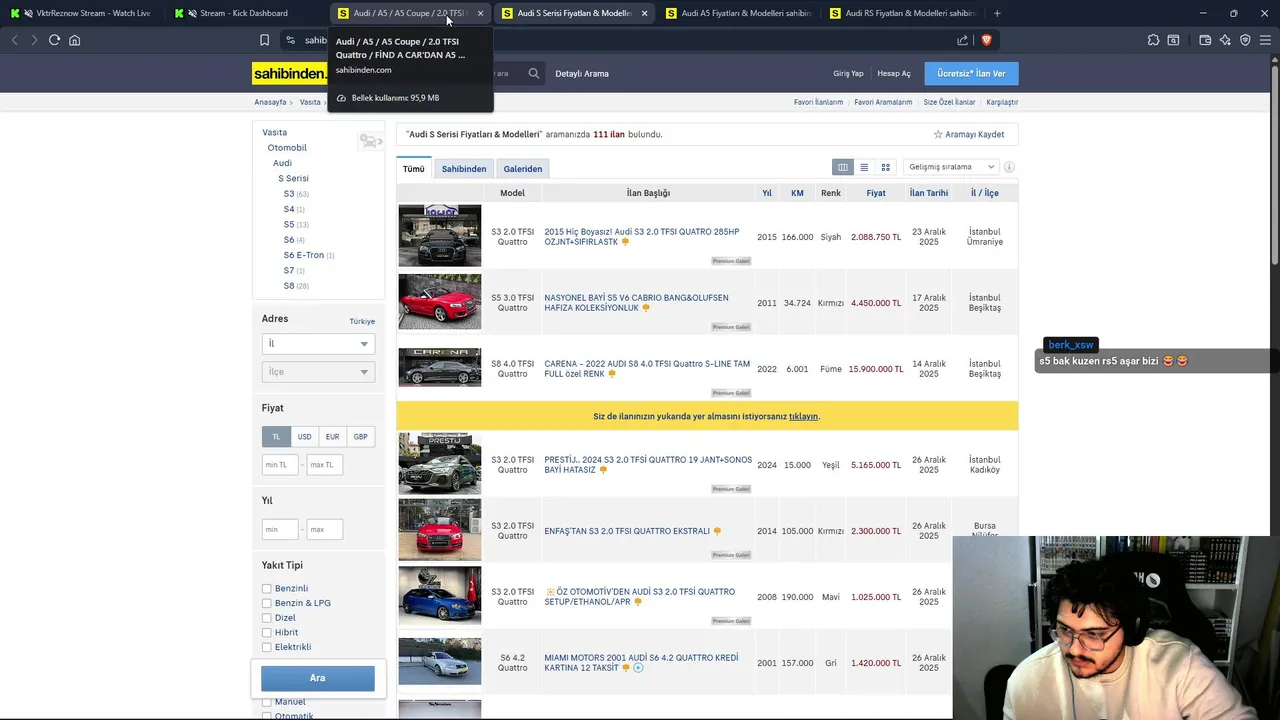
Task: Click vehicle category icon in sidebar
Action: click(x=370, y=141)
